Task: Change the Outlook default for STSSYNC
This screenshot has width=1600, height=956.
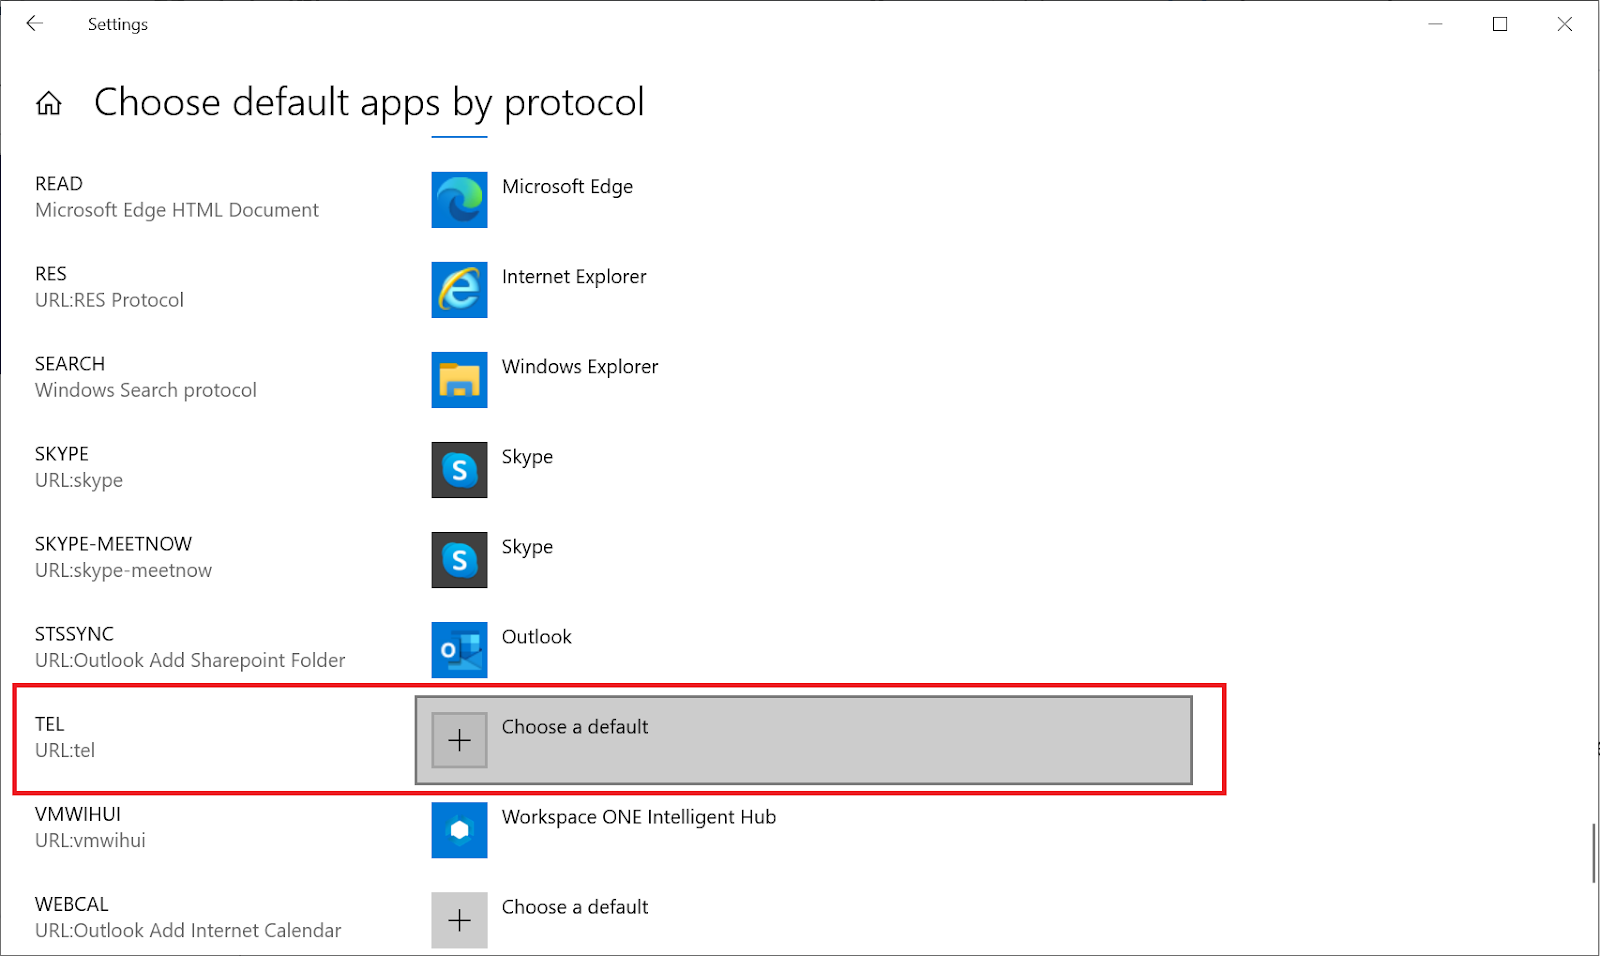Action: coord(537,637)
